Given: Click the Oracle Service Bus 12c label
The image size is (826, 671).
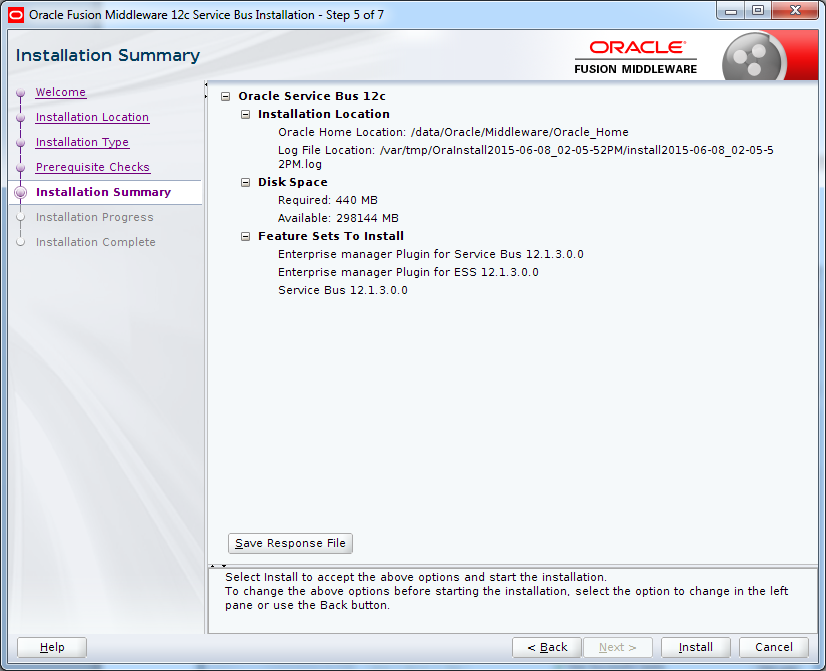Looking at the screenshot, I should (x=312, y=96).
